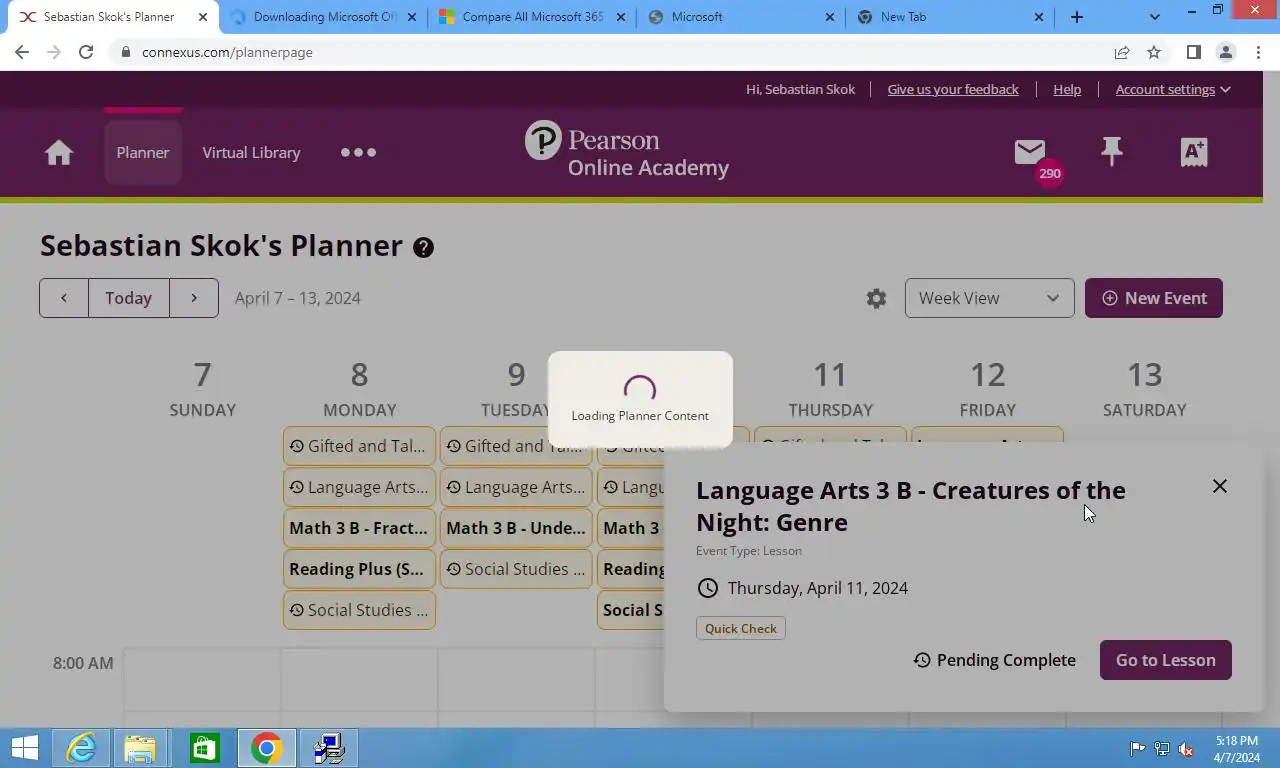1280x768 pixels.
Task: Click the date range April 7 – 13, 2024
Action: coord(297,298)
